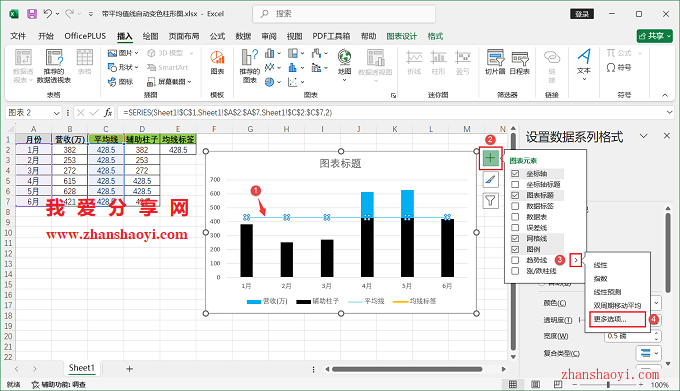680x391 pixels.
Task: Uncheck the 网格线 checkbox
Action: [515, 238]
